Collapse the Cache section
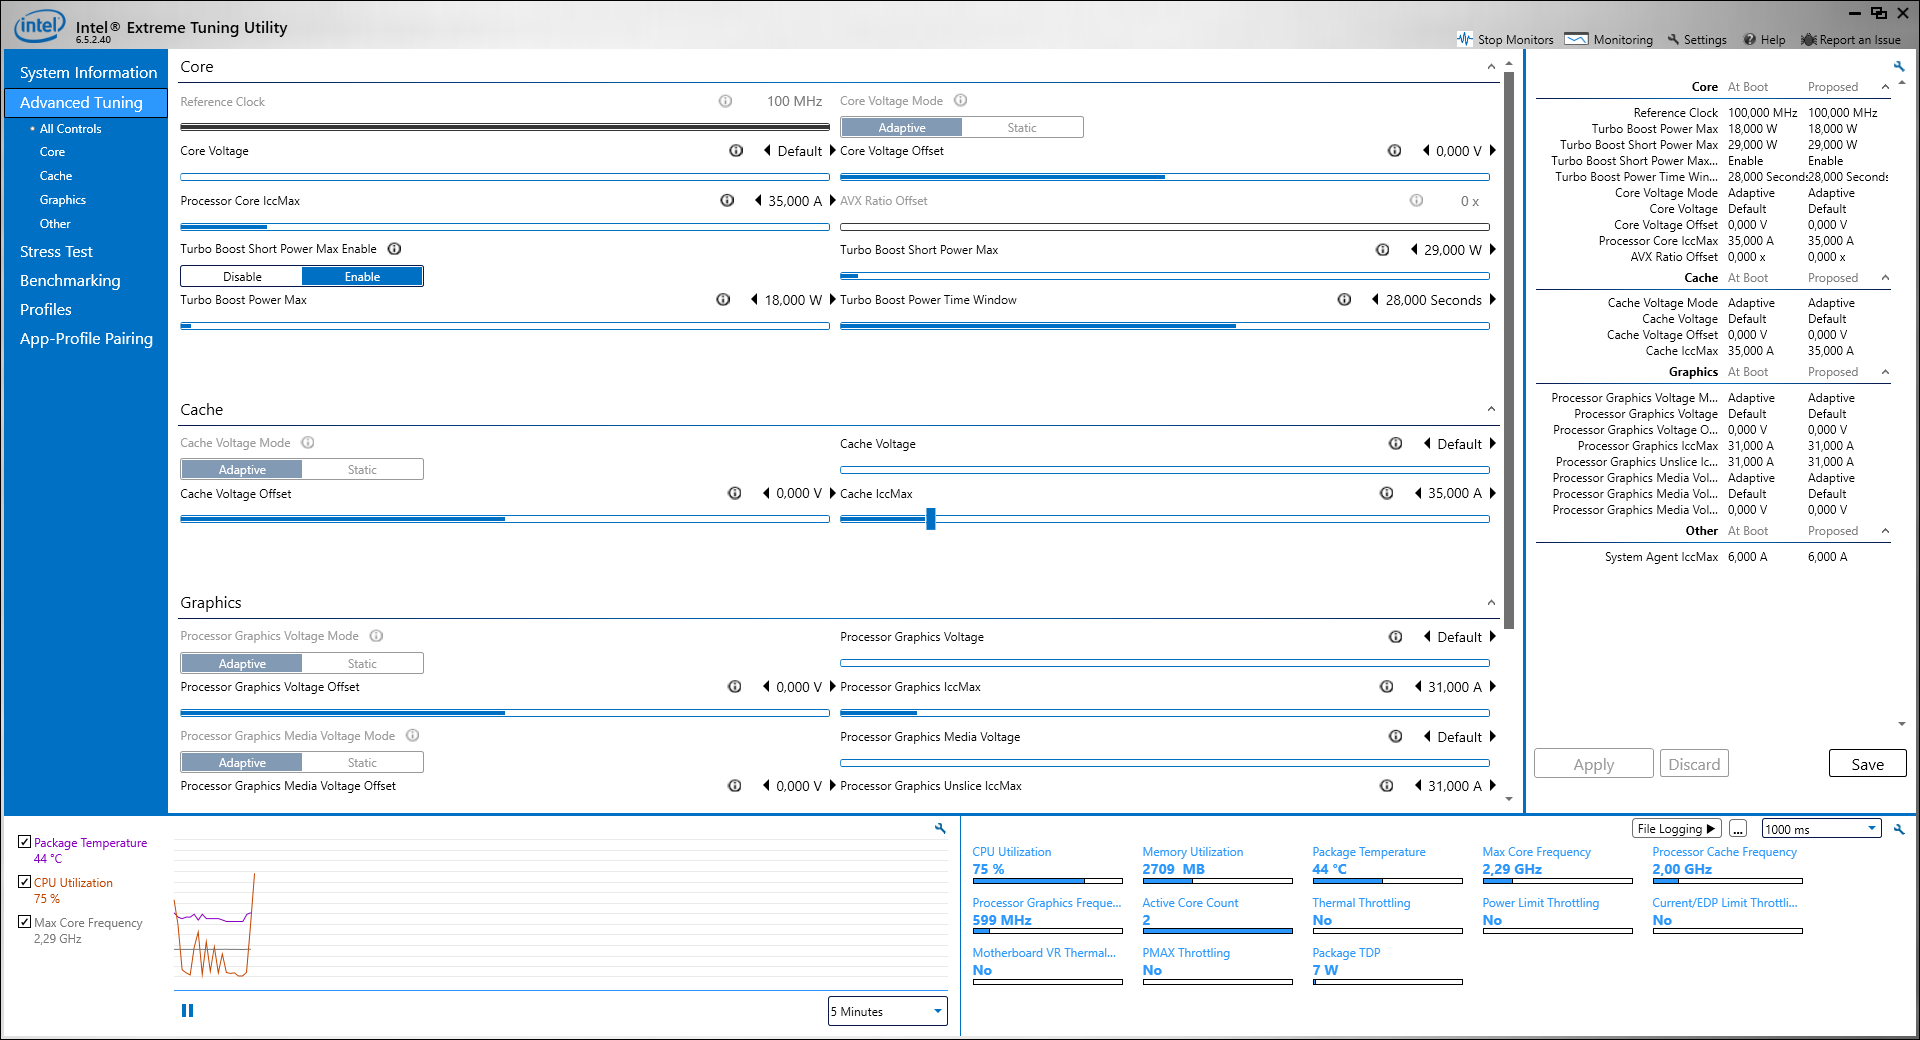Image resolution: width=1920 pixels, height=1040 pixels. pyautogui.click(x=1491, y=409)
